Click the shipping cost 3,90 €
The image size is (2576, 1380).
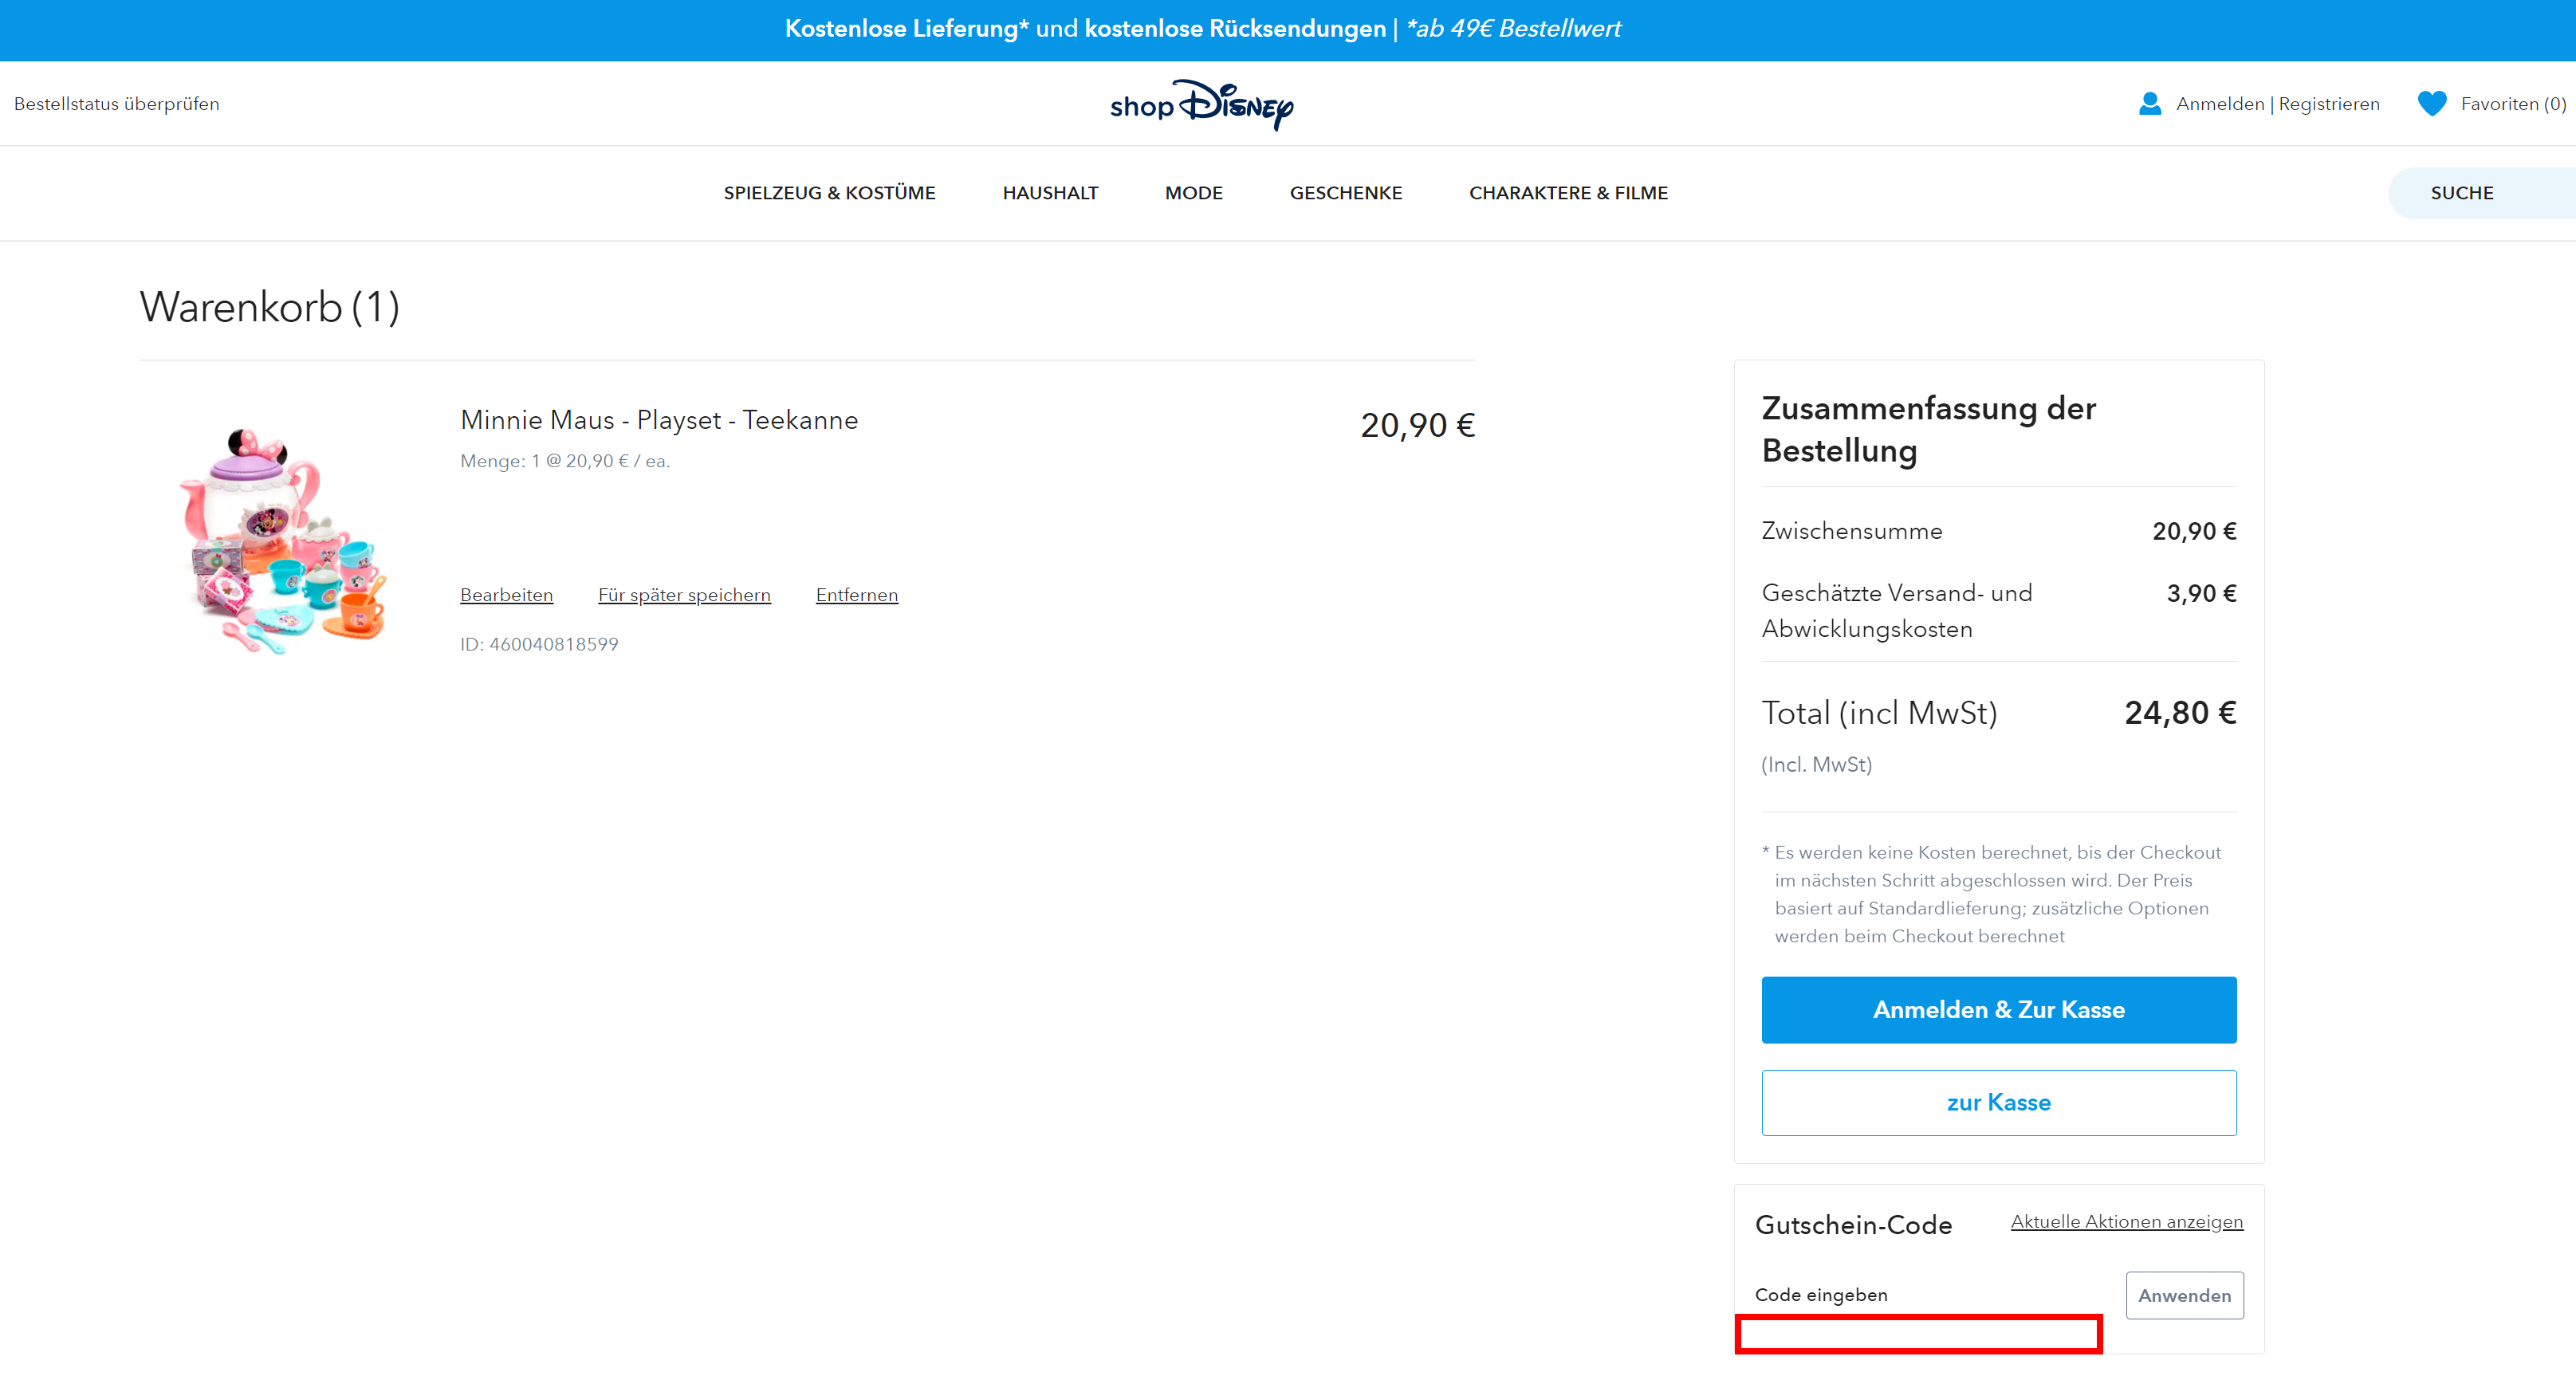(x=2201, y=594)
